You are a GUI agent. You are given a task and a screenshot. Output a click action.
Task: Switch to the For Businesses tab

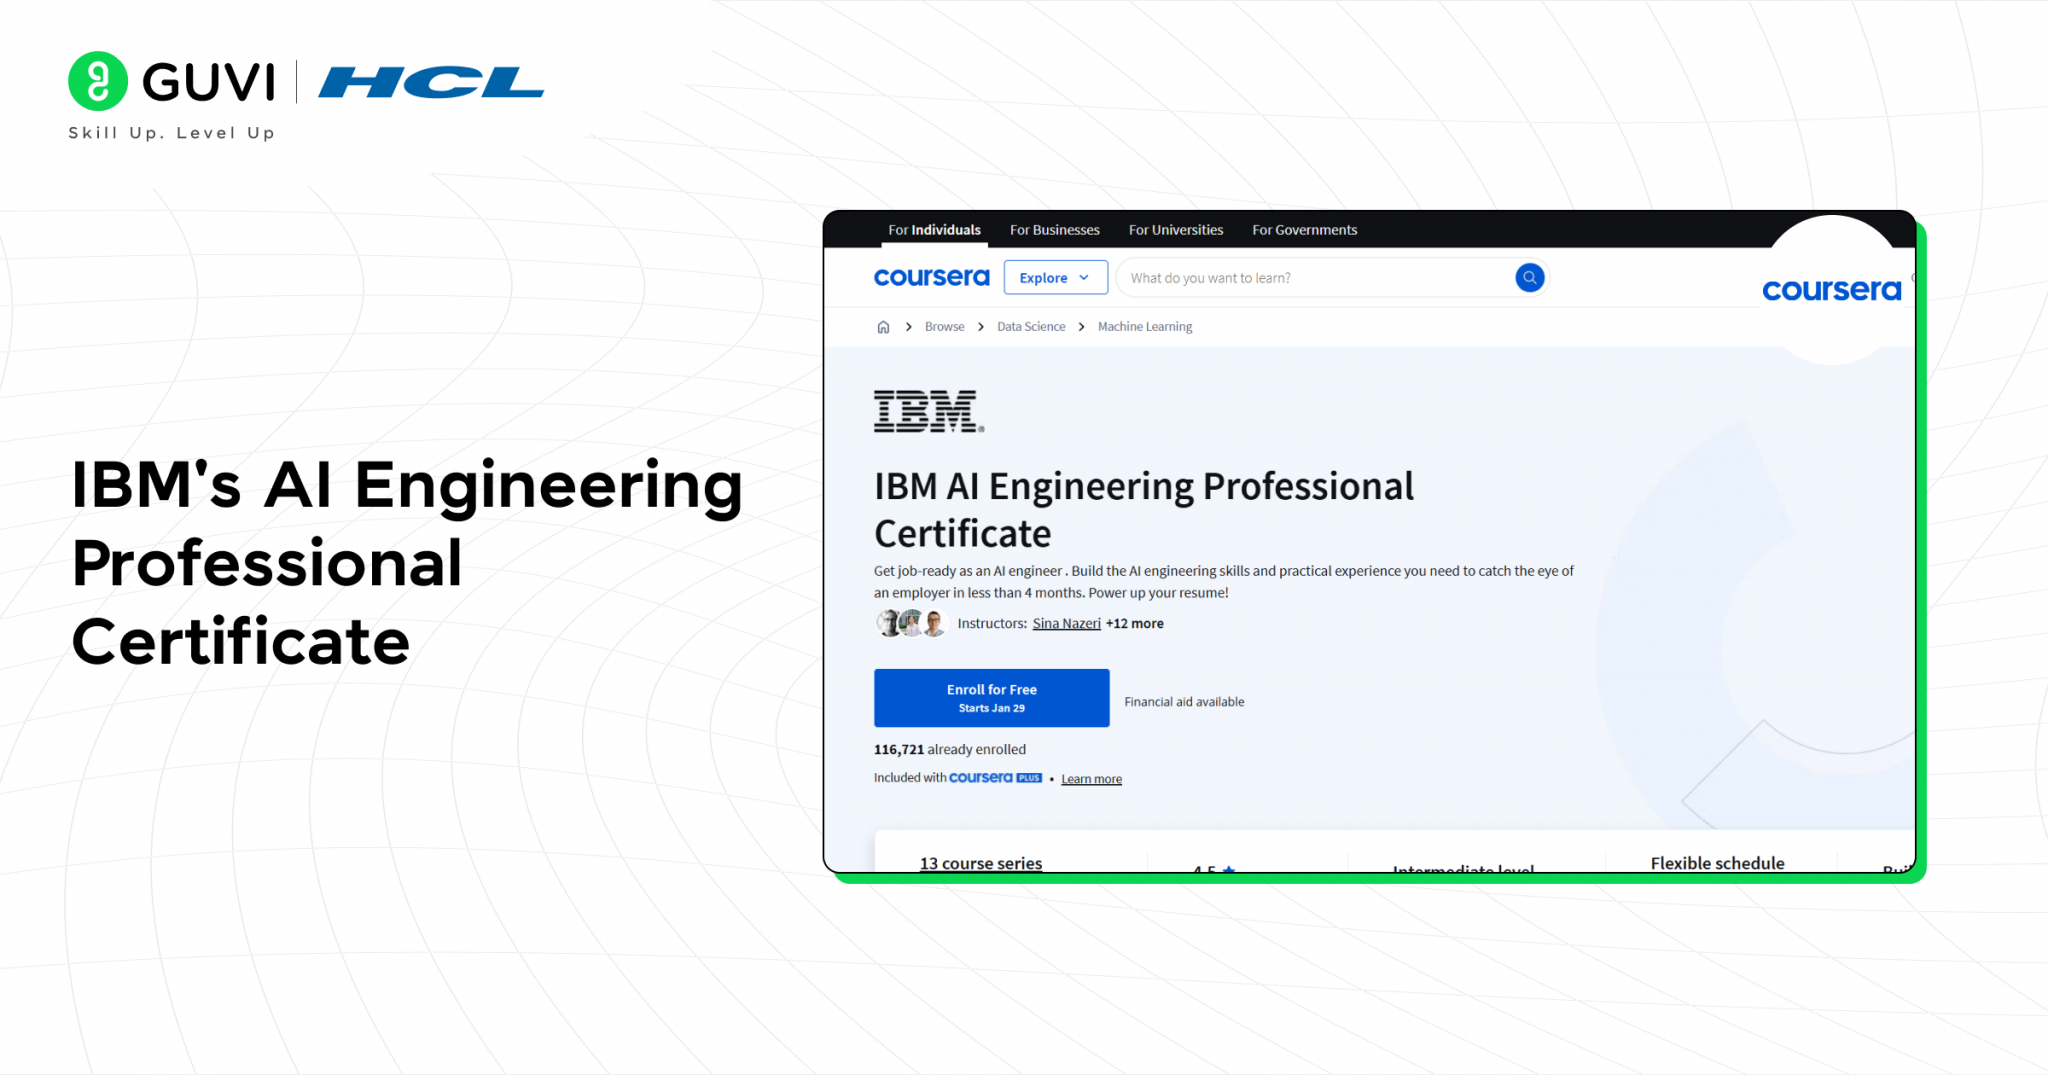1054,230
